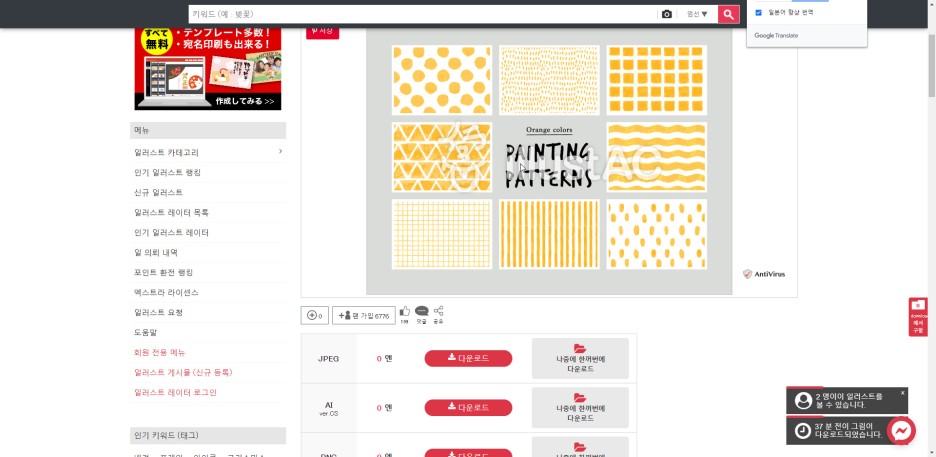Click the JPEG format label
The width and height of the screenshot is (936, 457).
(x=328, y=359)
